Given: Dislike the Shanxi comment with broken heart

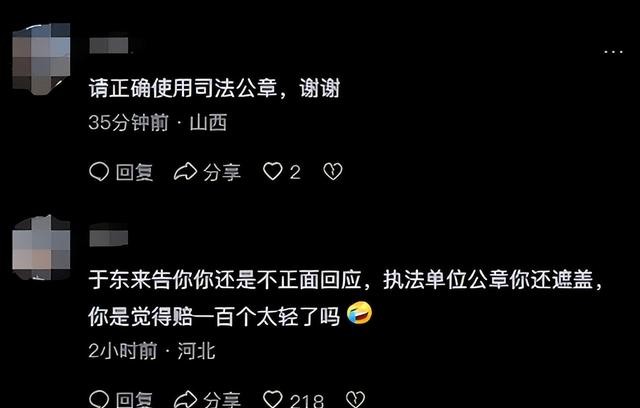Looking at the screenshot, I should 333,172.
